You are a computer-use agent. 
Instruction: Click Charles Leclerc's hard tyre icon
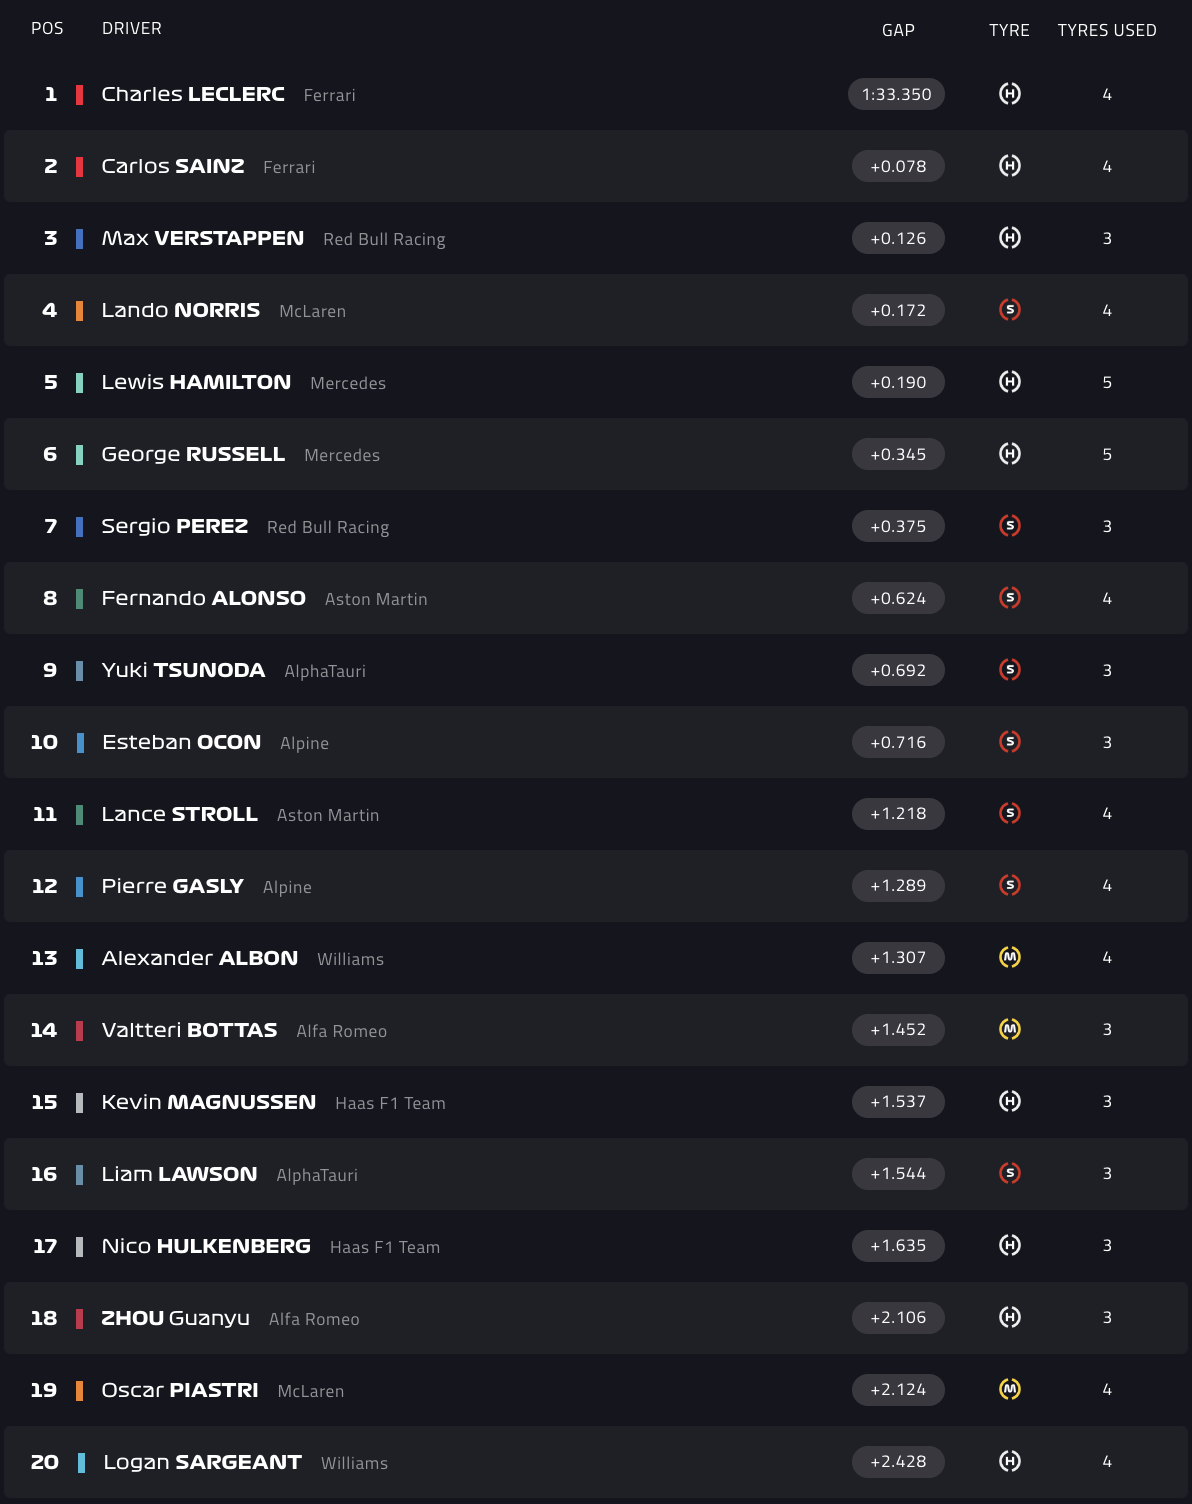point(1010,94)
